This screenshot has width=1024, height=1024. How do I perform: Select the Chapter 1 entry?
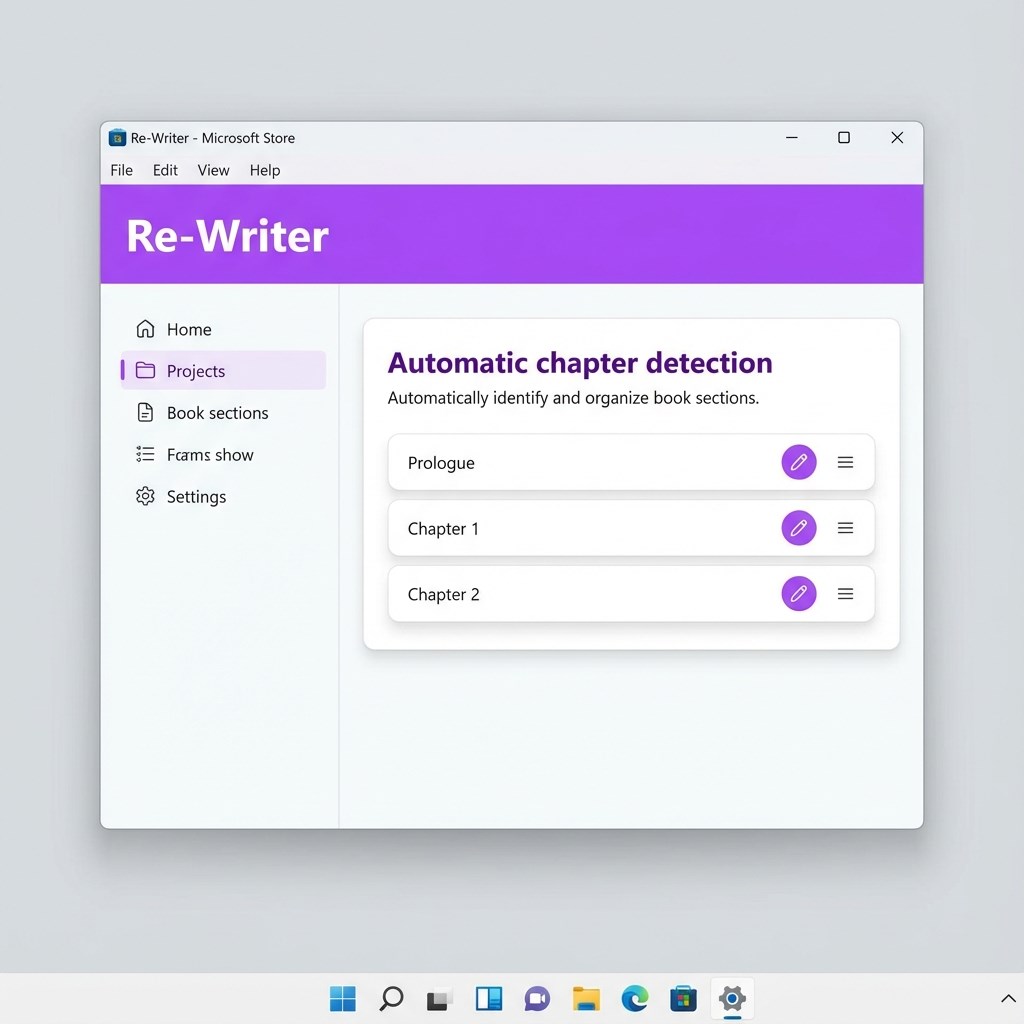click(443, 528)
